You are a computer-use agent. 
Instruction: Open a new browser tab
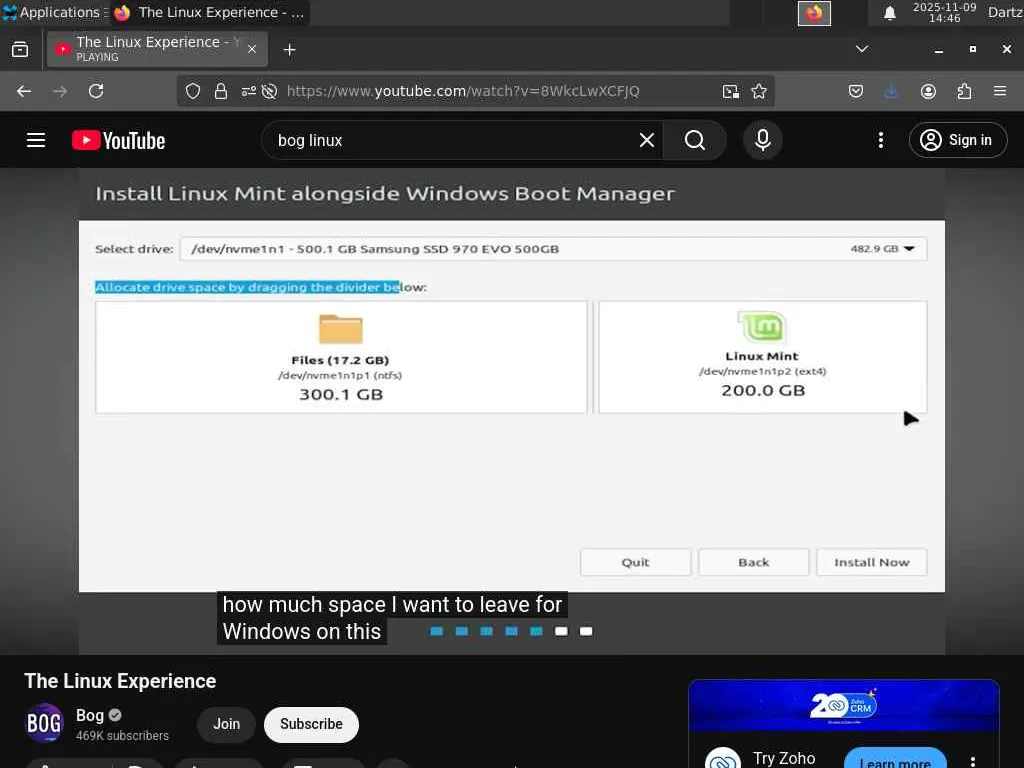tap(289, 50)
